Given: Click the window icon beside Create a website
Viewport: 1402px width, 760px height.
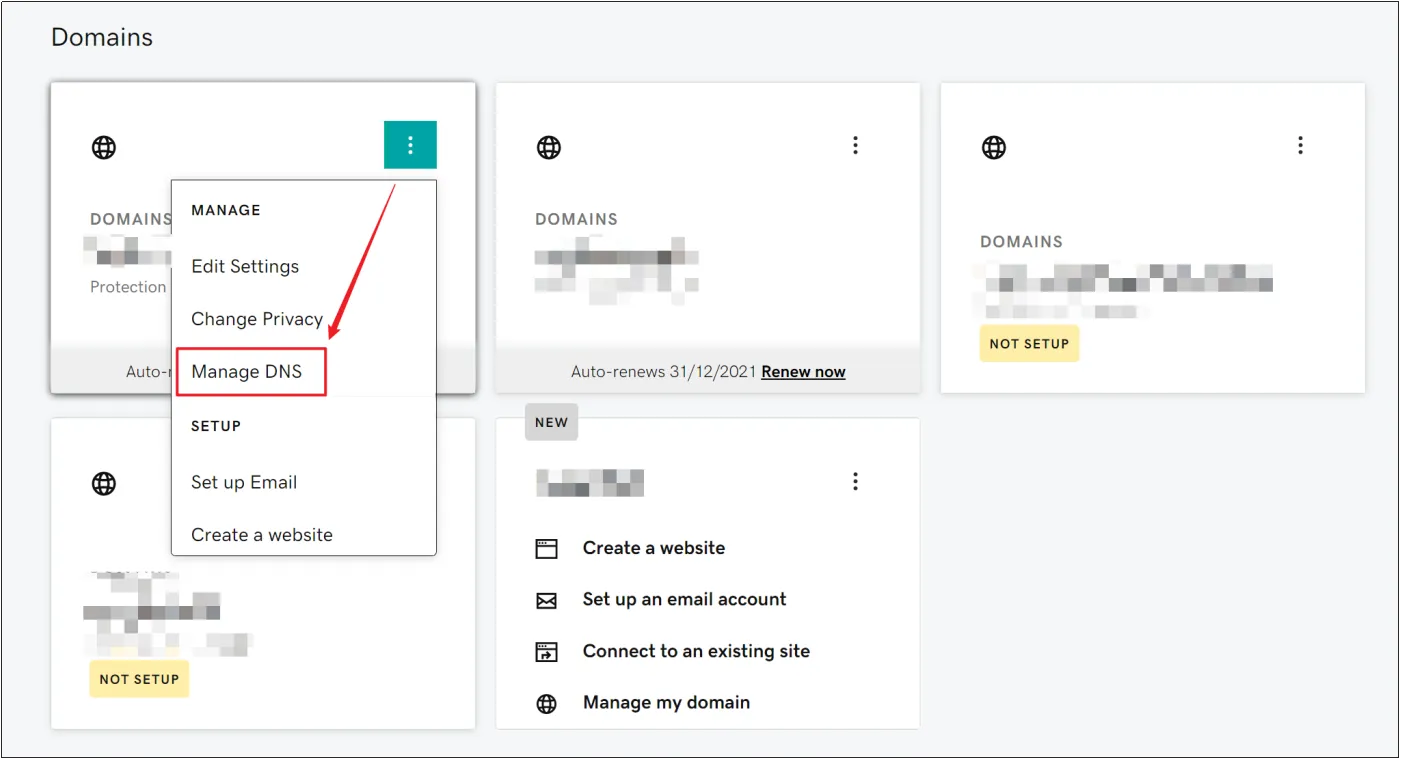Looking at the screenshot, I should tap(546, 548).
